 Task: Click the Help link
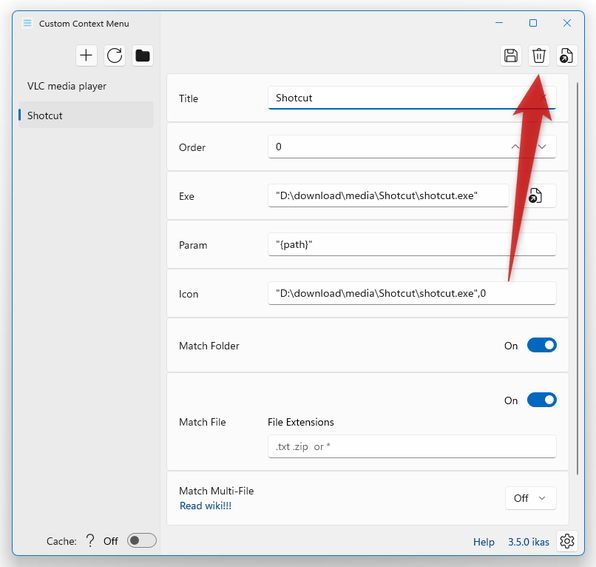tap(483, 542)
